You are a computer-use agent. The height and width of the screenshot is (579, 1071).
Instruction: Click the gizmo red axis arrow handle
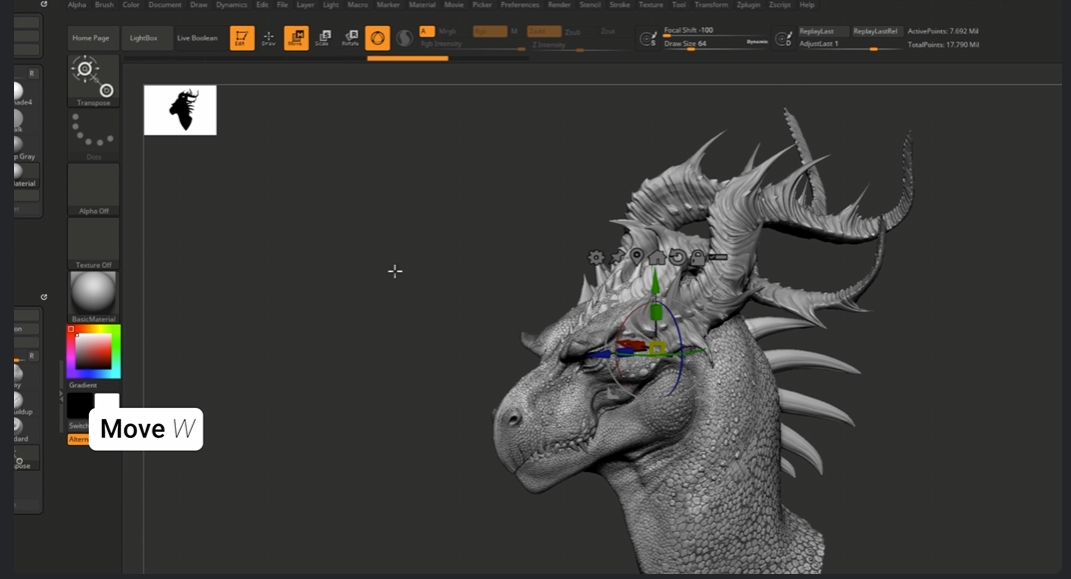[630, 345]
